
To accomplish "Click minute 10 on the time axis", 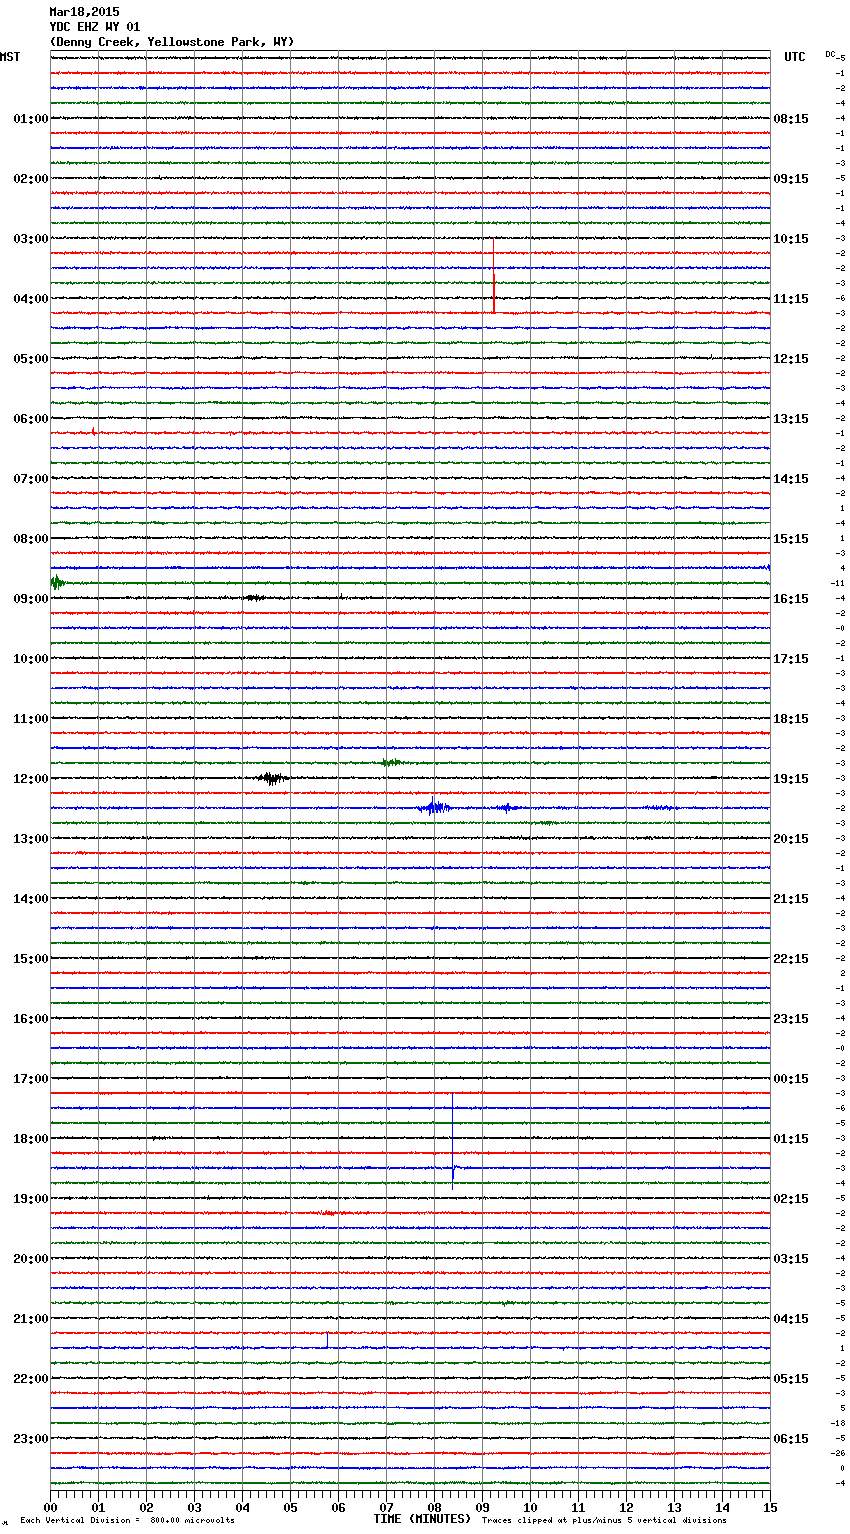I will pos(530,1507).
